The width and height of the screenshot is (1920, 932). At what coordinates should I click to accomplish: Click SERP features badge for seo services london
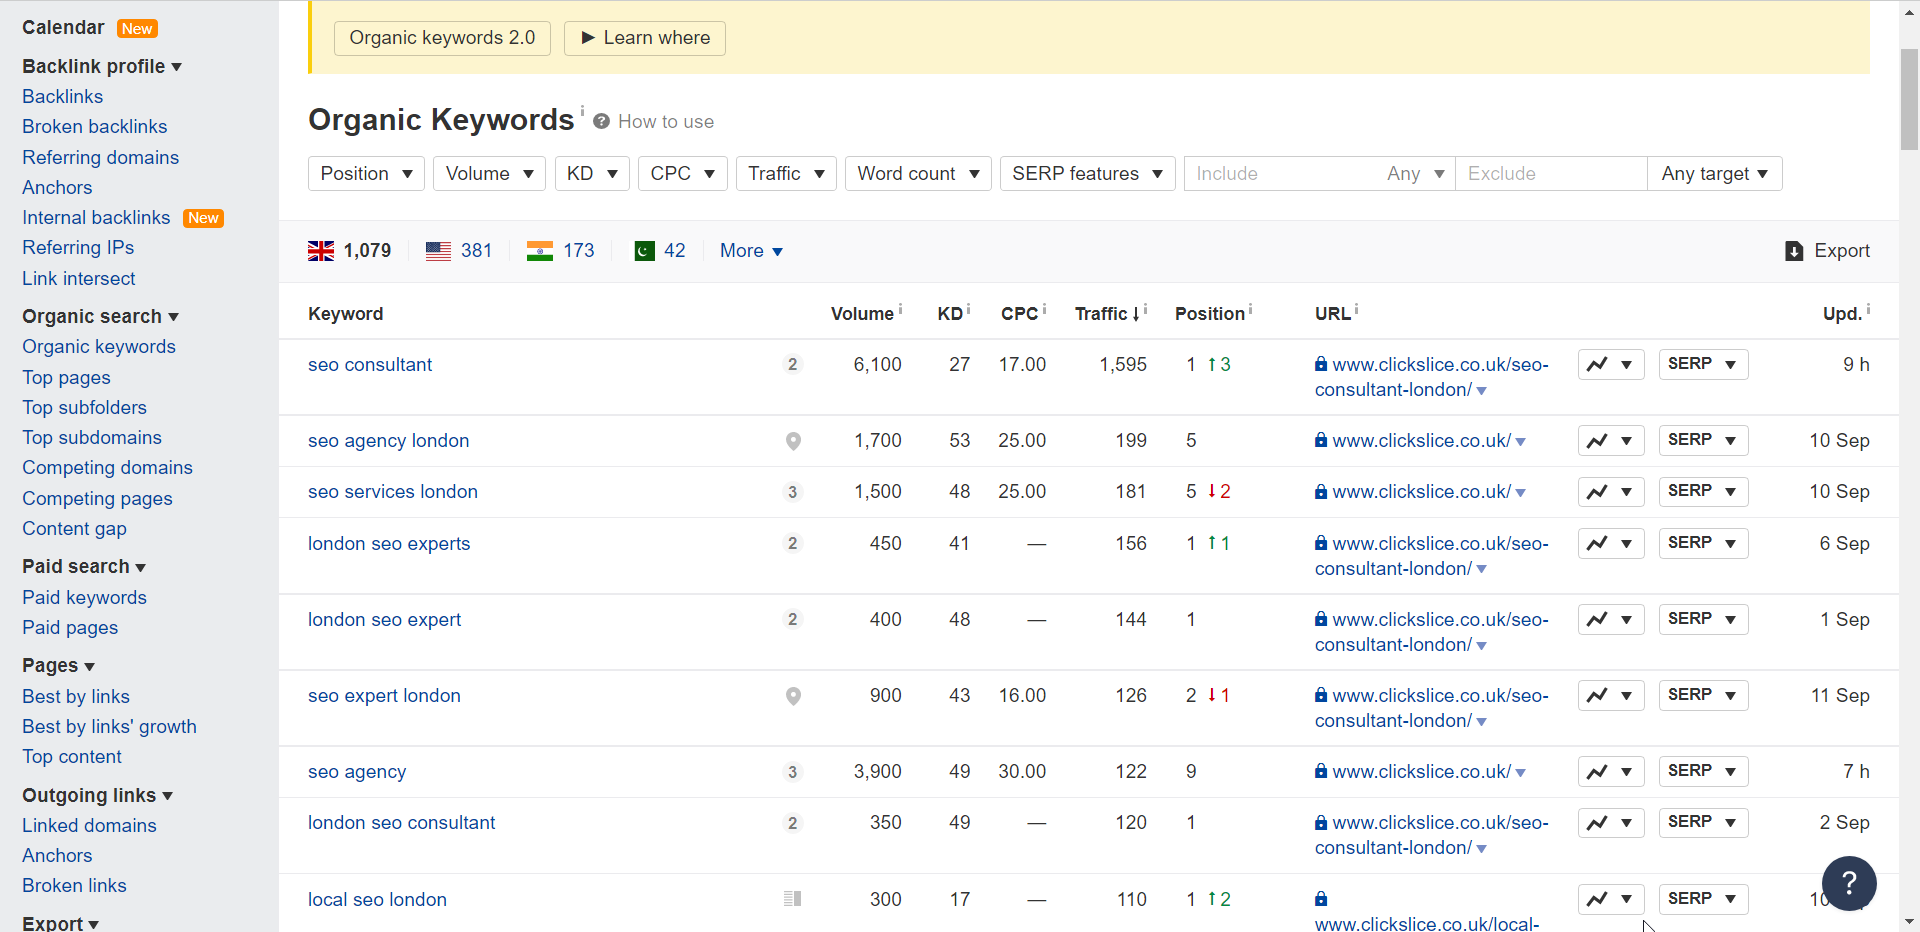tap(793, 492)
